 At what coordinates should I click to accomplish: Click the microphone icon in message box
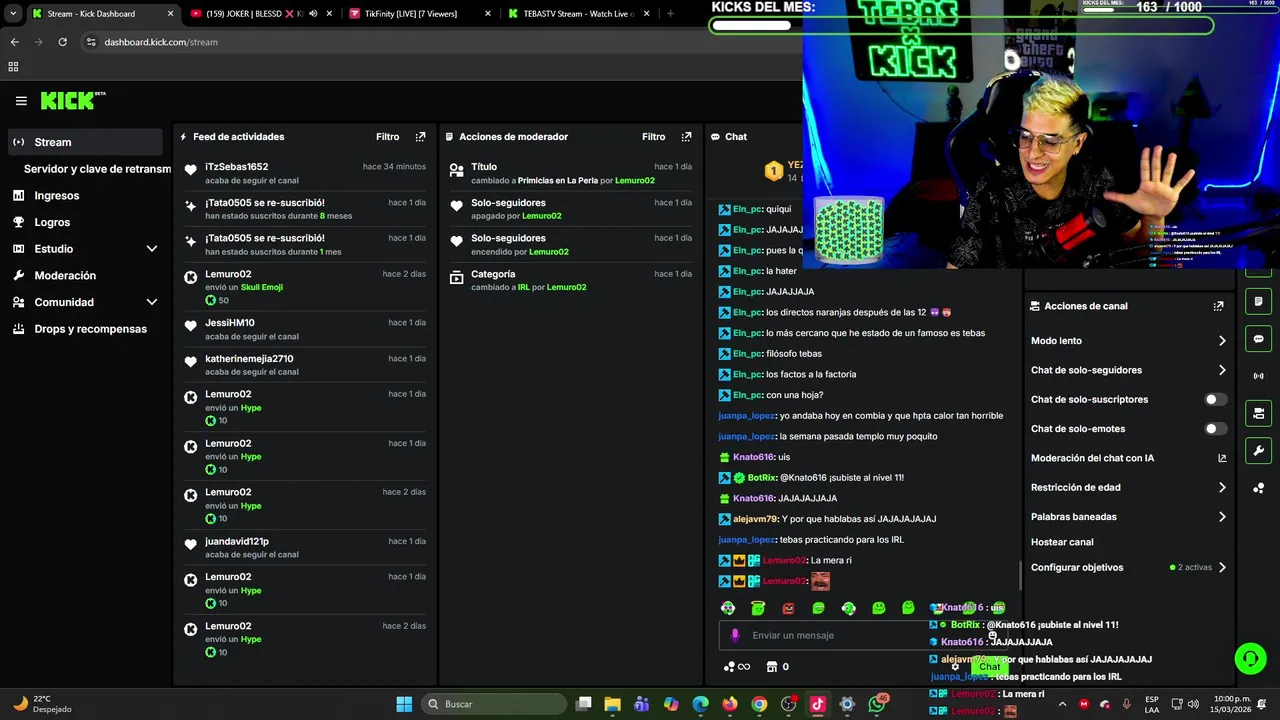click(735, 635)
